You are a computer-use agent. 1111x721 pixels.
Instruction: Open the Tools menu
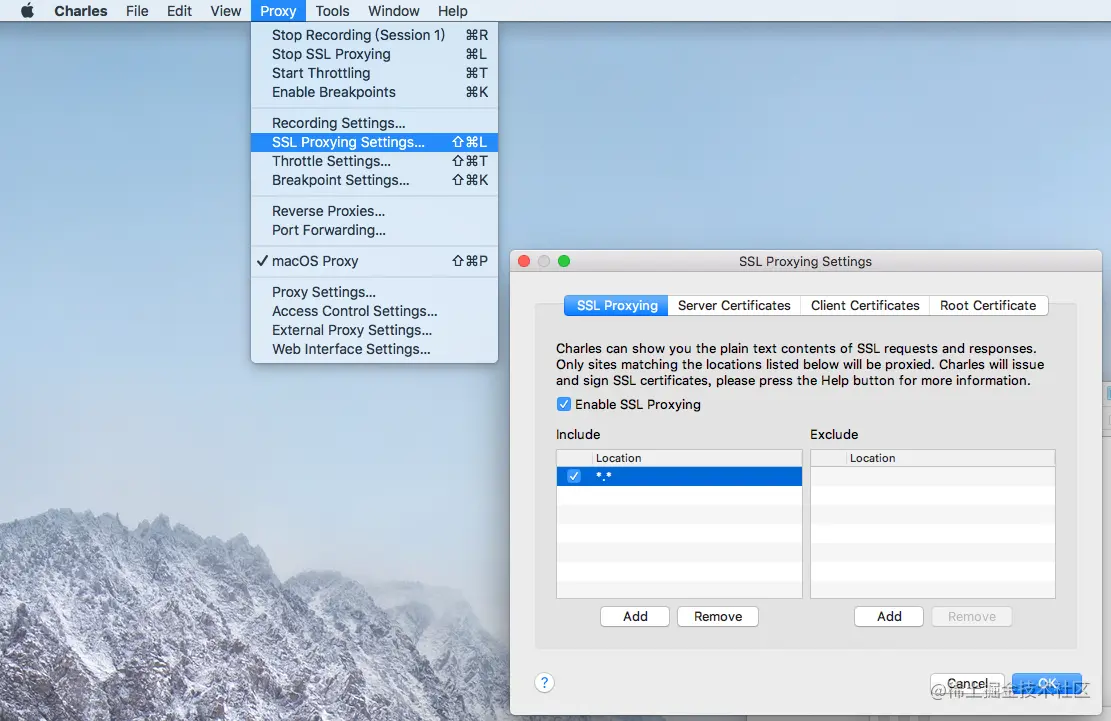(332, 11)
